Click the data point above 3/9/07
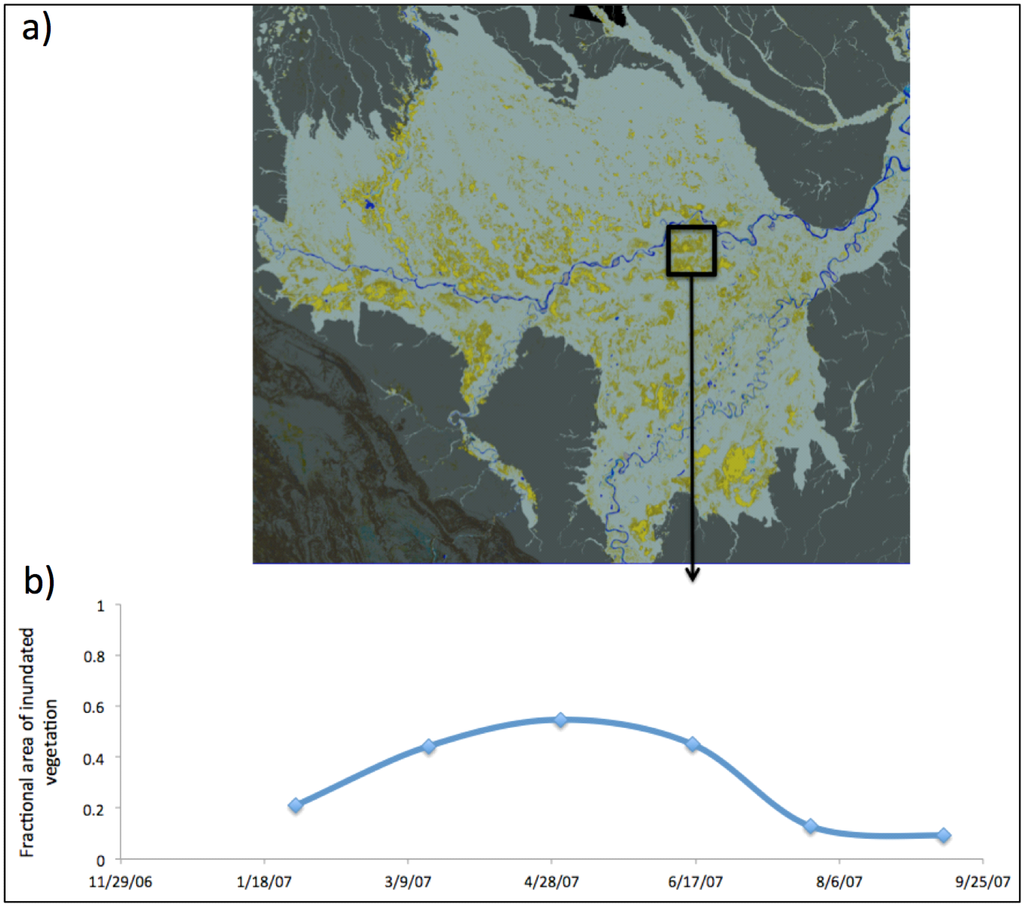Viewport: 1024px width, 907px height. coord(429,746)
